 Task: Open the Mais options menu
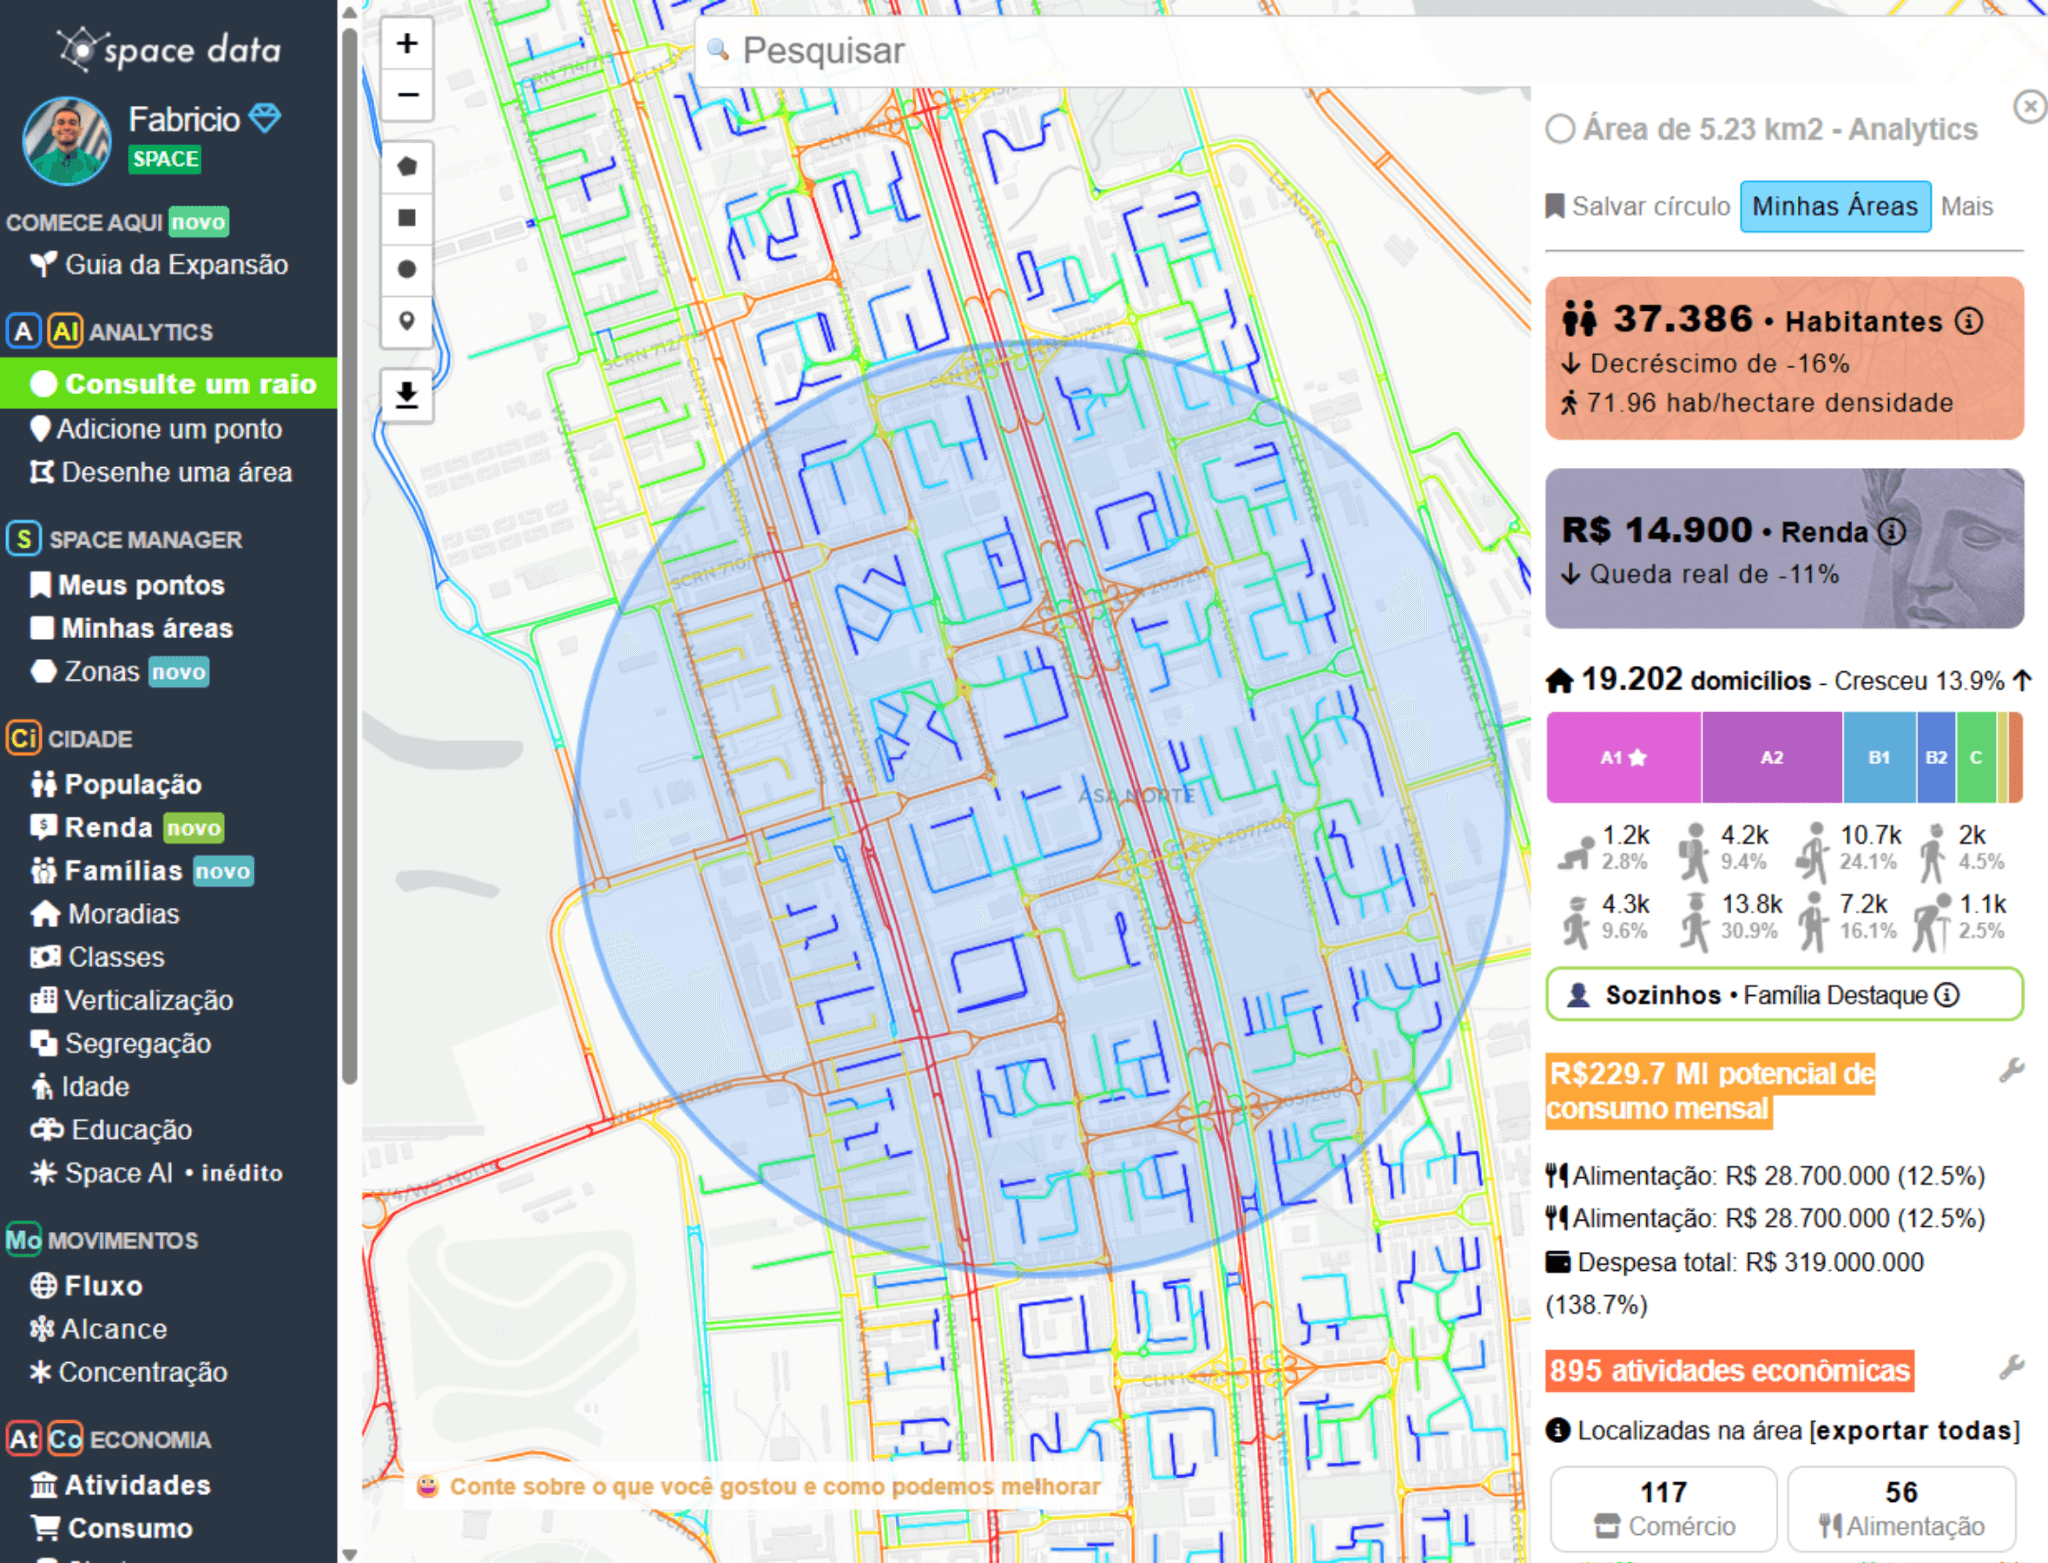(x=1966, y=207)
